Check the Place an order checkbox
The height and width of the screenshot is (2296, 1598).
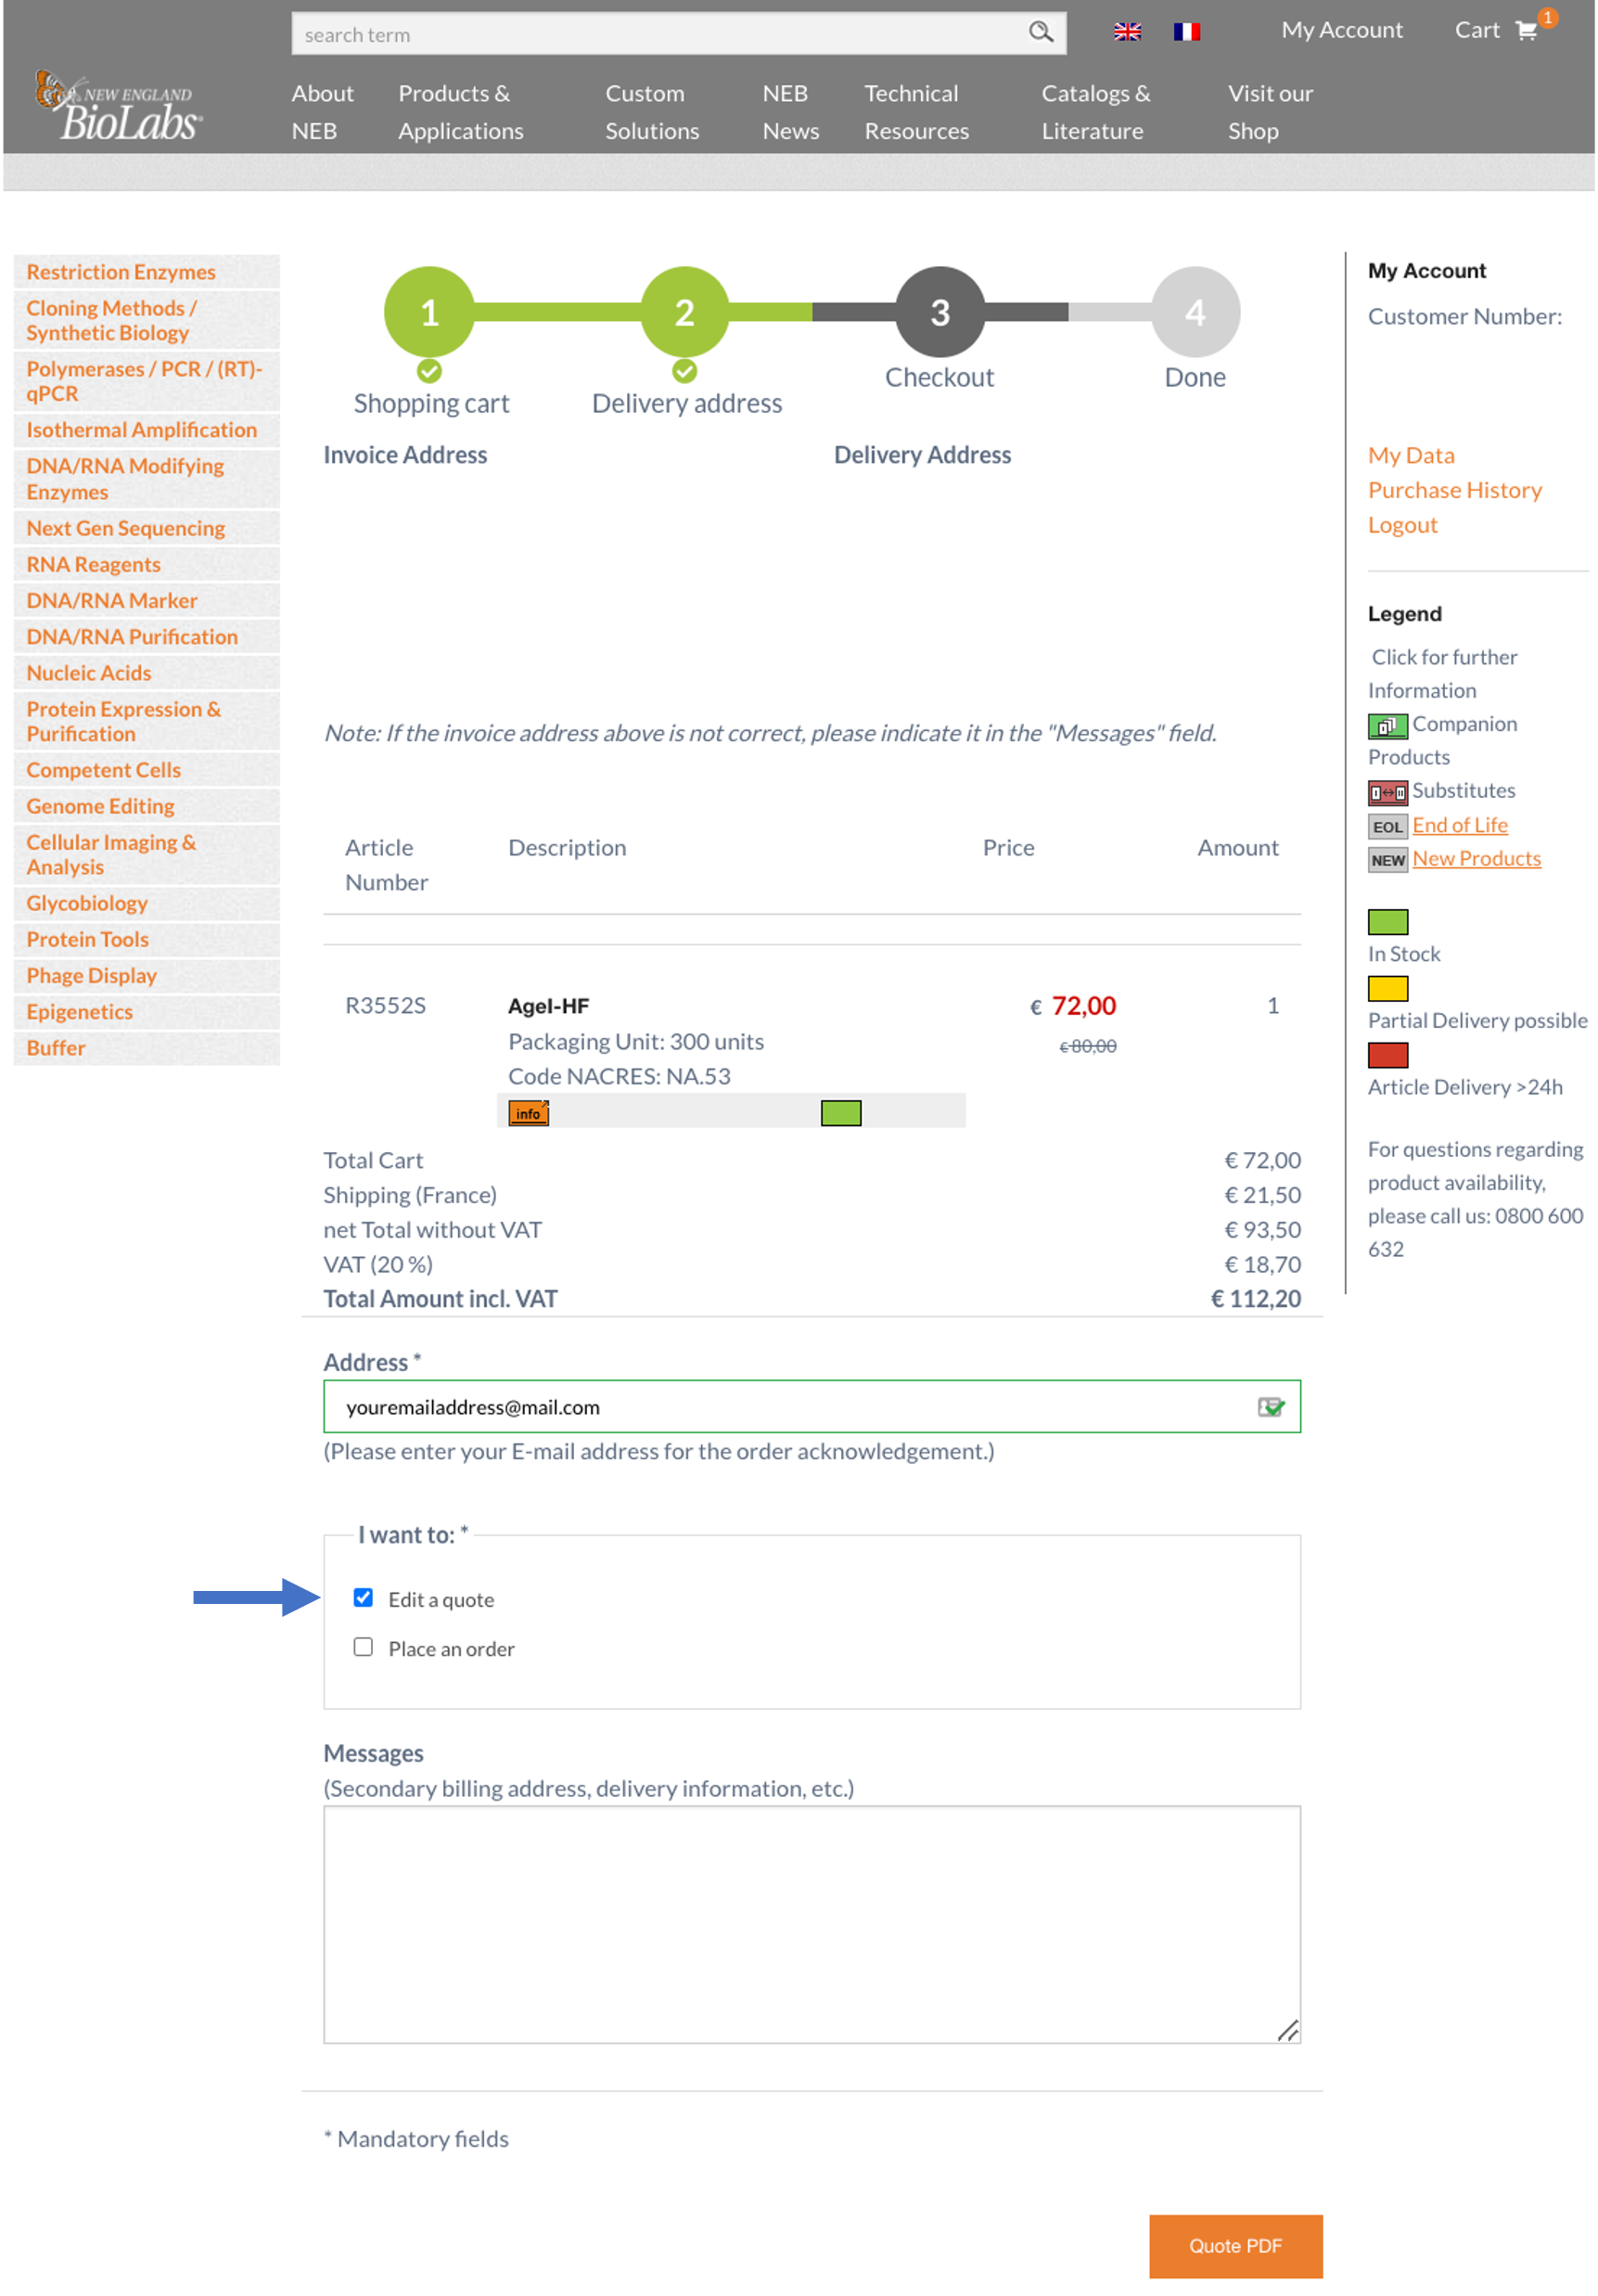point(363,1646)
